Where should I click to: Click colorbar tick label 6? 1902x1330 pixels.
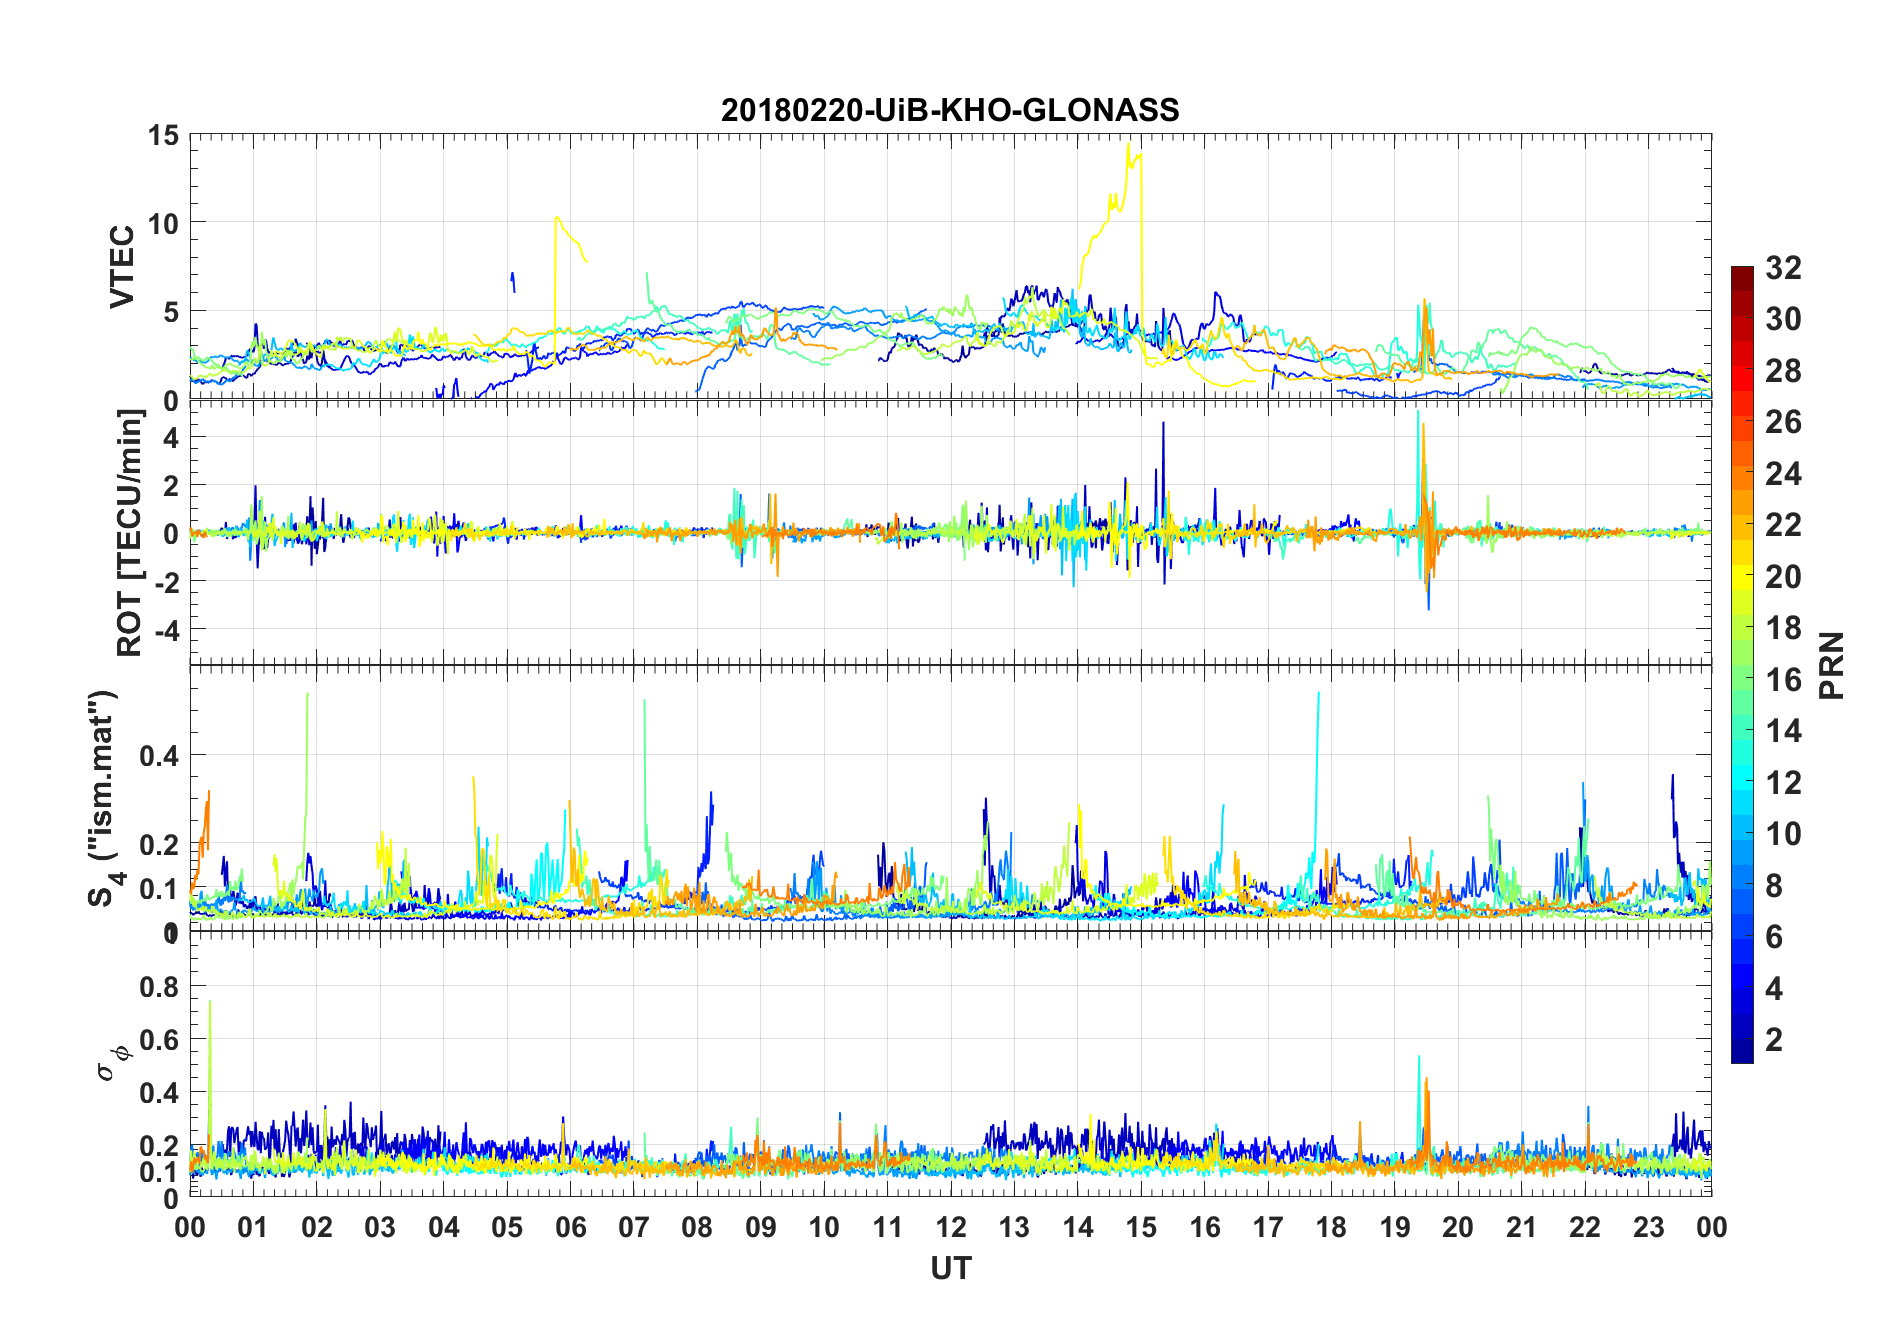coord(1774,937)
